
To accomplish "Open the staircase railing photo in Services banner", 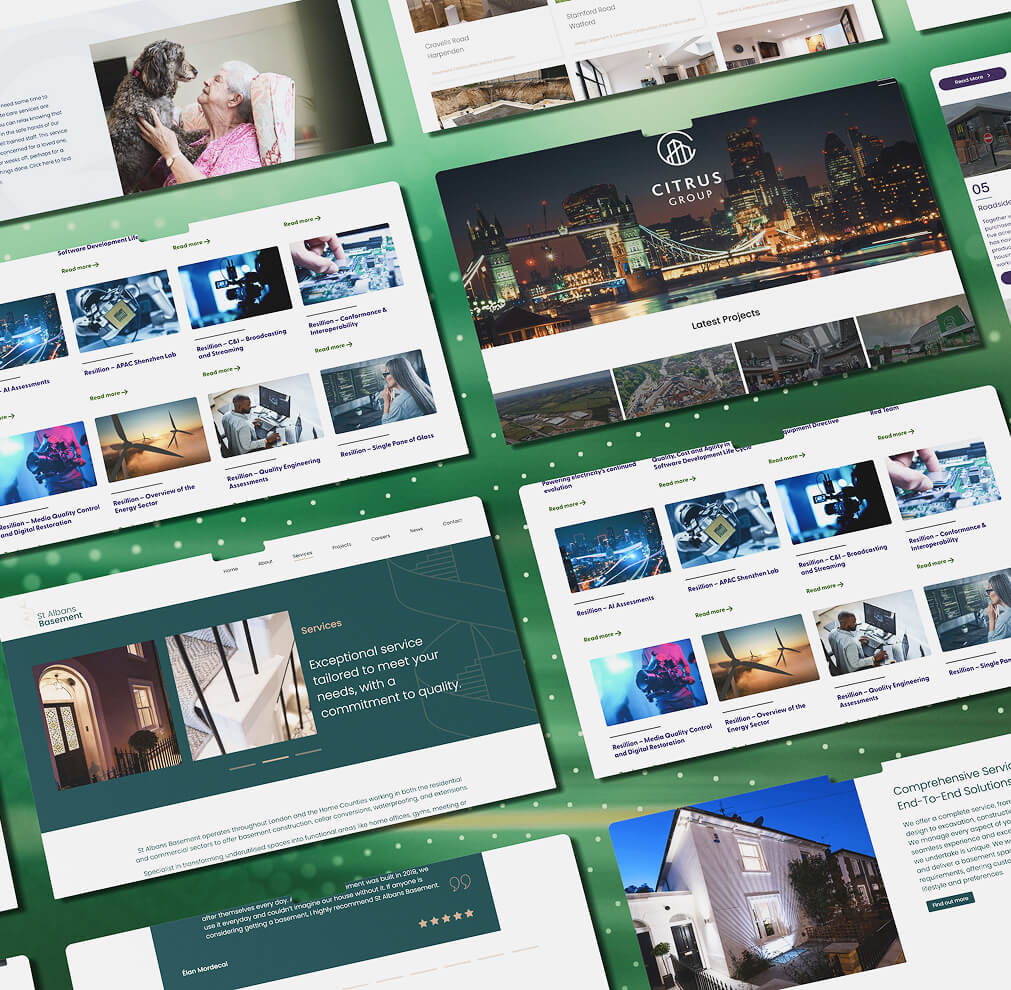I will 241,684.
